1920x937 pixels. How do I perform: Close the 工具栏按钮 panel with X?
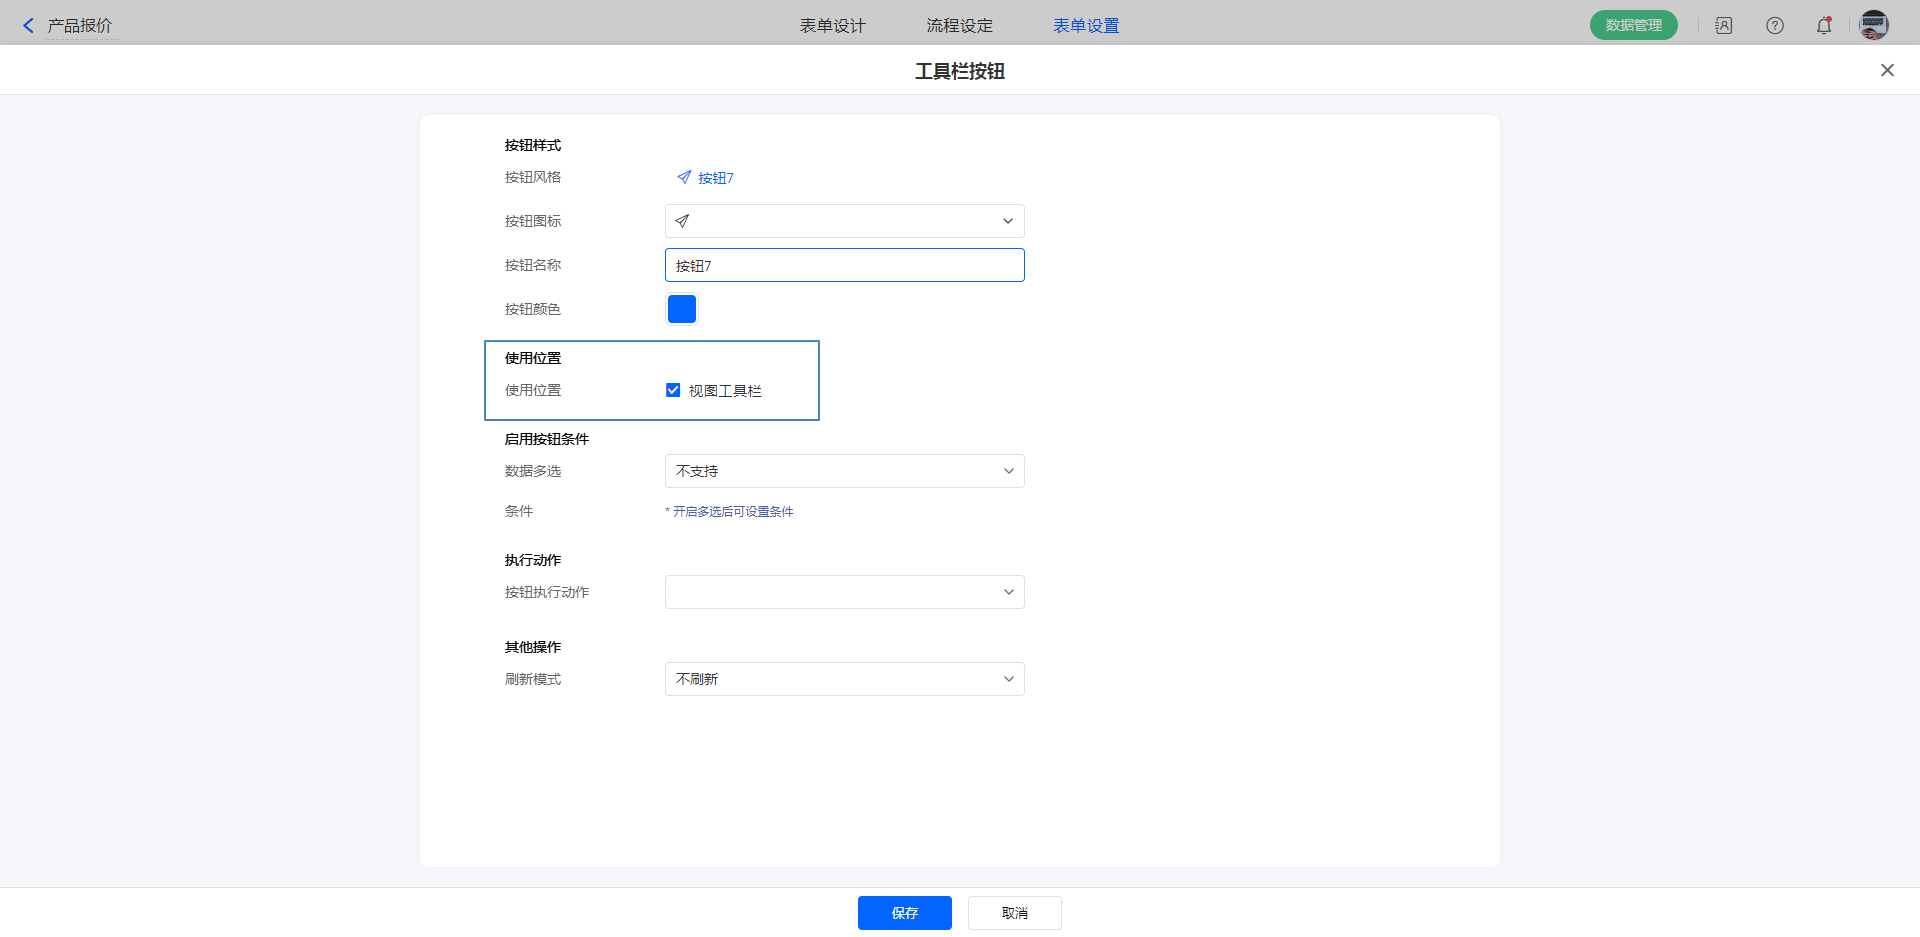pyautogui.click(x=1886, y=70)
